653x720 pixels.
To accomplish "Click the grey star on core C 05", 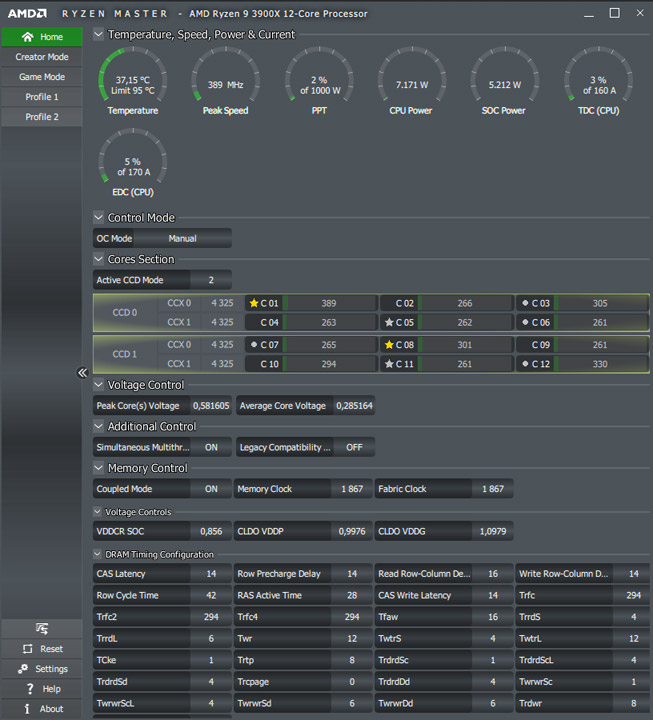I will point(389,322).
